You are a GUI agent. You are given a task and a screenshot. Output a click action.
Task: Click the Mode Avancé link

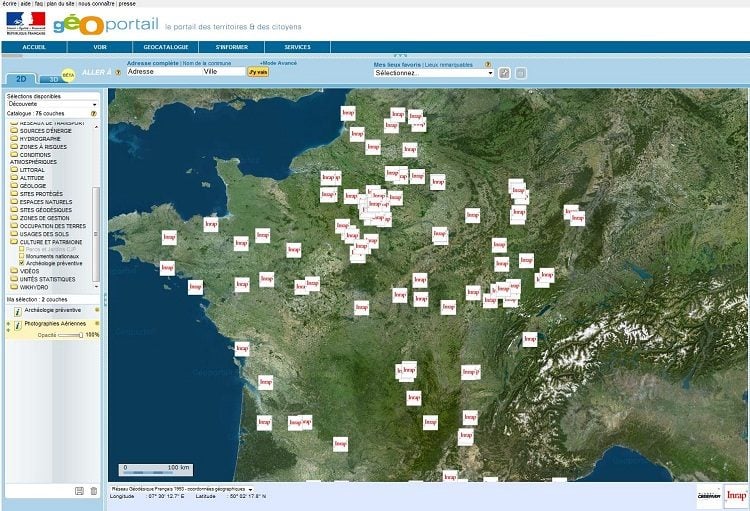(279, 62)
